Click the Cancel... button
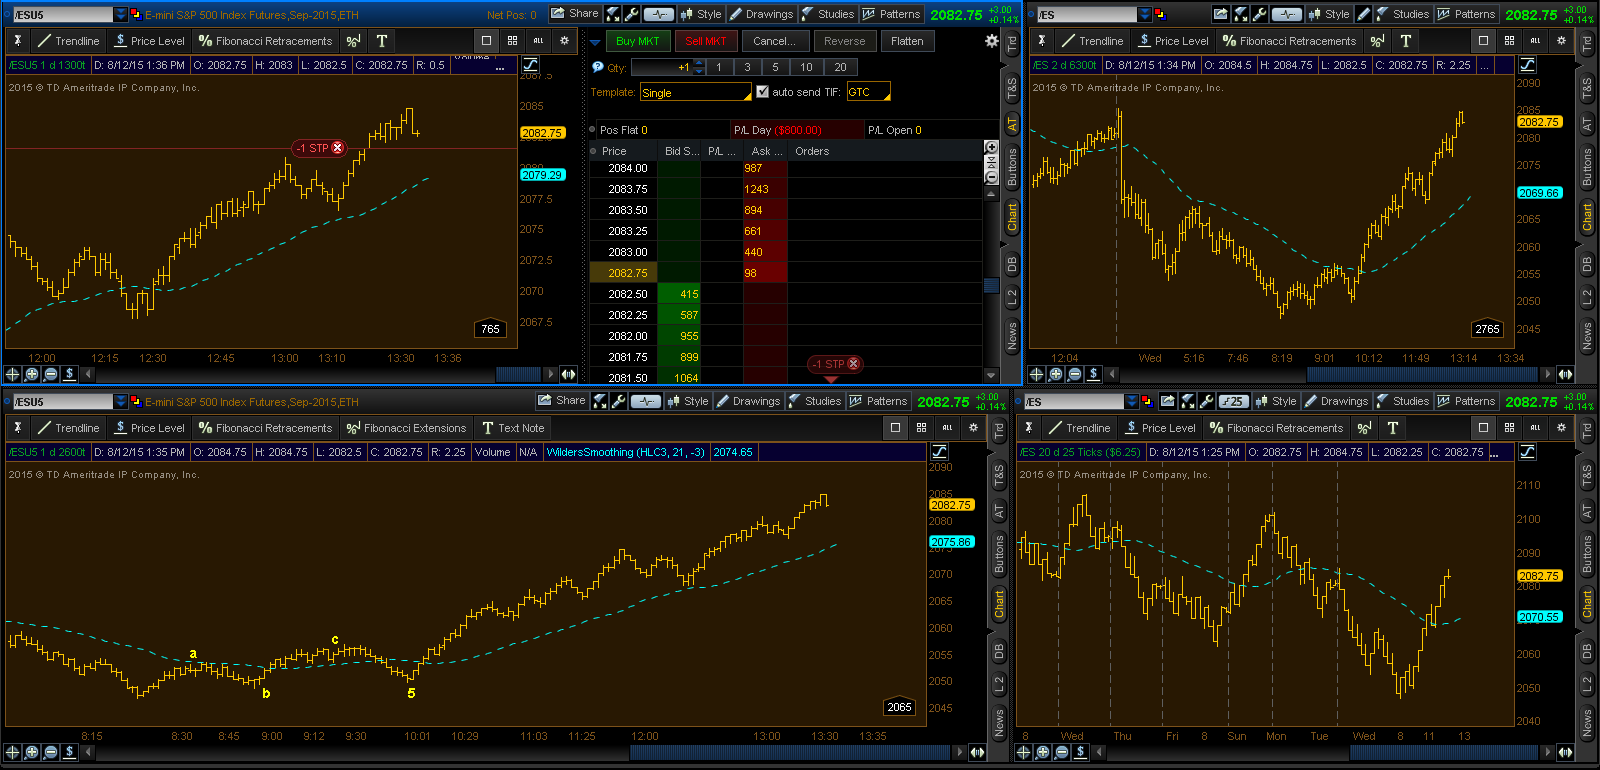 pos(775,41)
